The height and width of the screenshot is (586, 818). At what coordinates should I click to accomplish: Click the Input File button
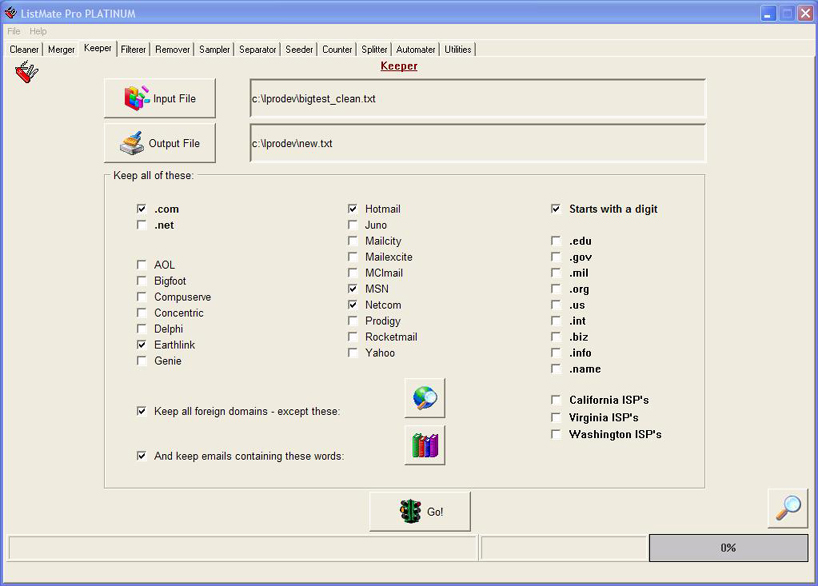(x=159, y=99)
